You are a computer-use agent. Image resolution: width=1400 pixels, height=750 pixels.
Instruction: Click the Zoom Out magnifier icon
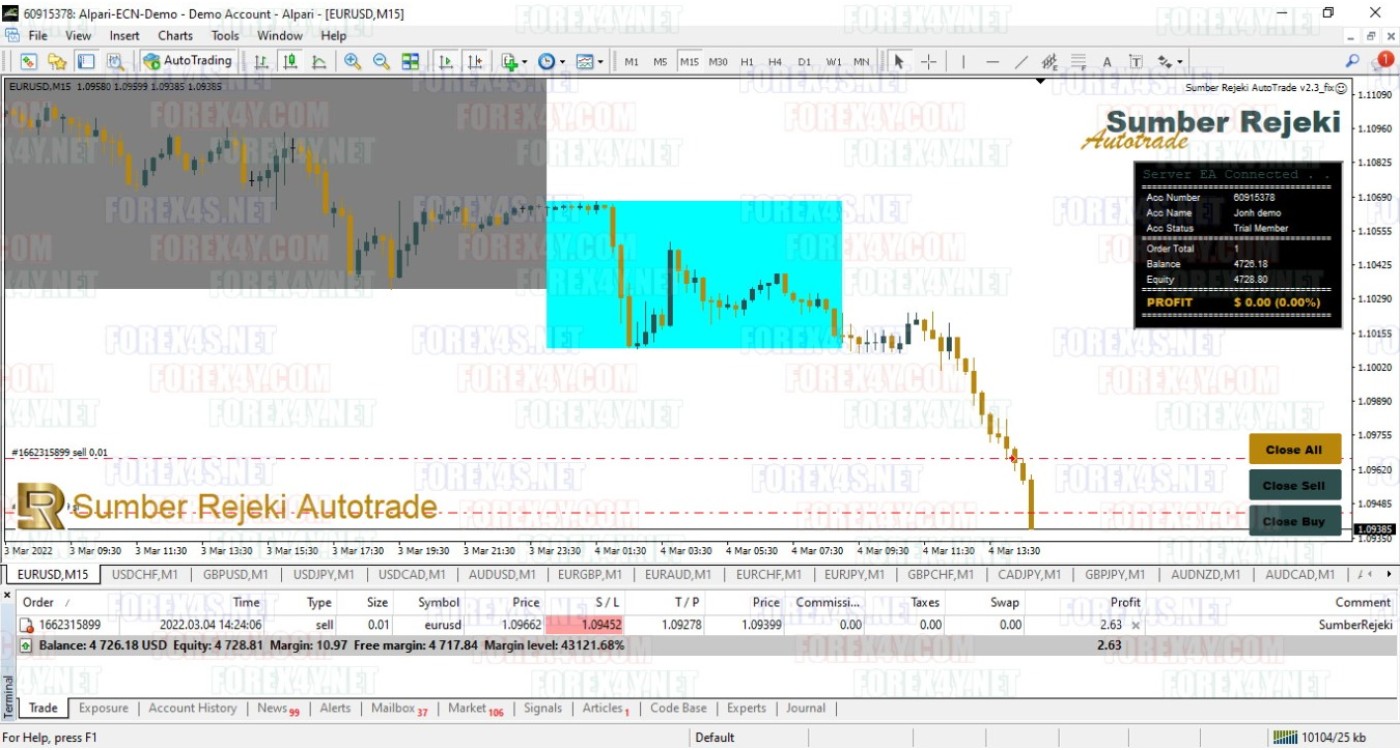tap(381, 62)
